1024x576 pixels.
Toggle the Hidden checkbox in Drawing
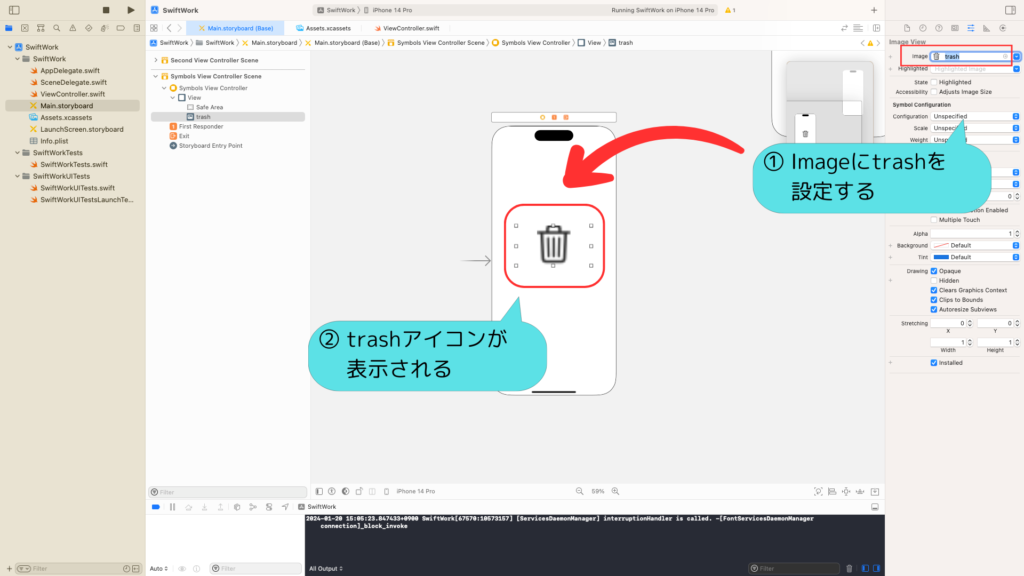point(934,280)
